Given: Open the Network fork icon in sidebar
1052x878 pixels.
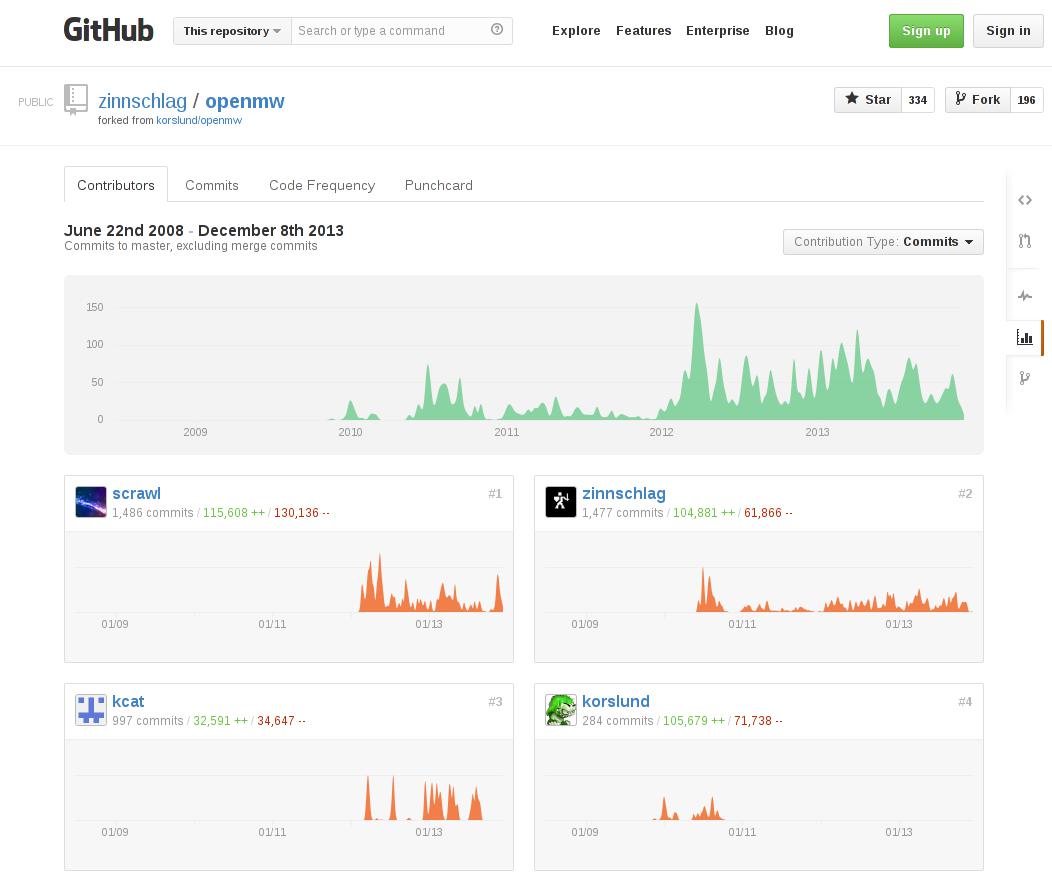Looking at the screenshot, I should coord(1024,378).
